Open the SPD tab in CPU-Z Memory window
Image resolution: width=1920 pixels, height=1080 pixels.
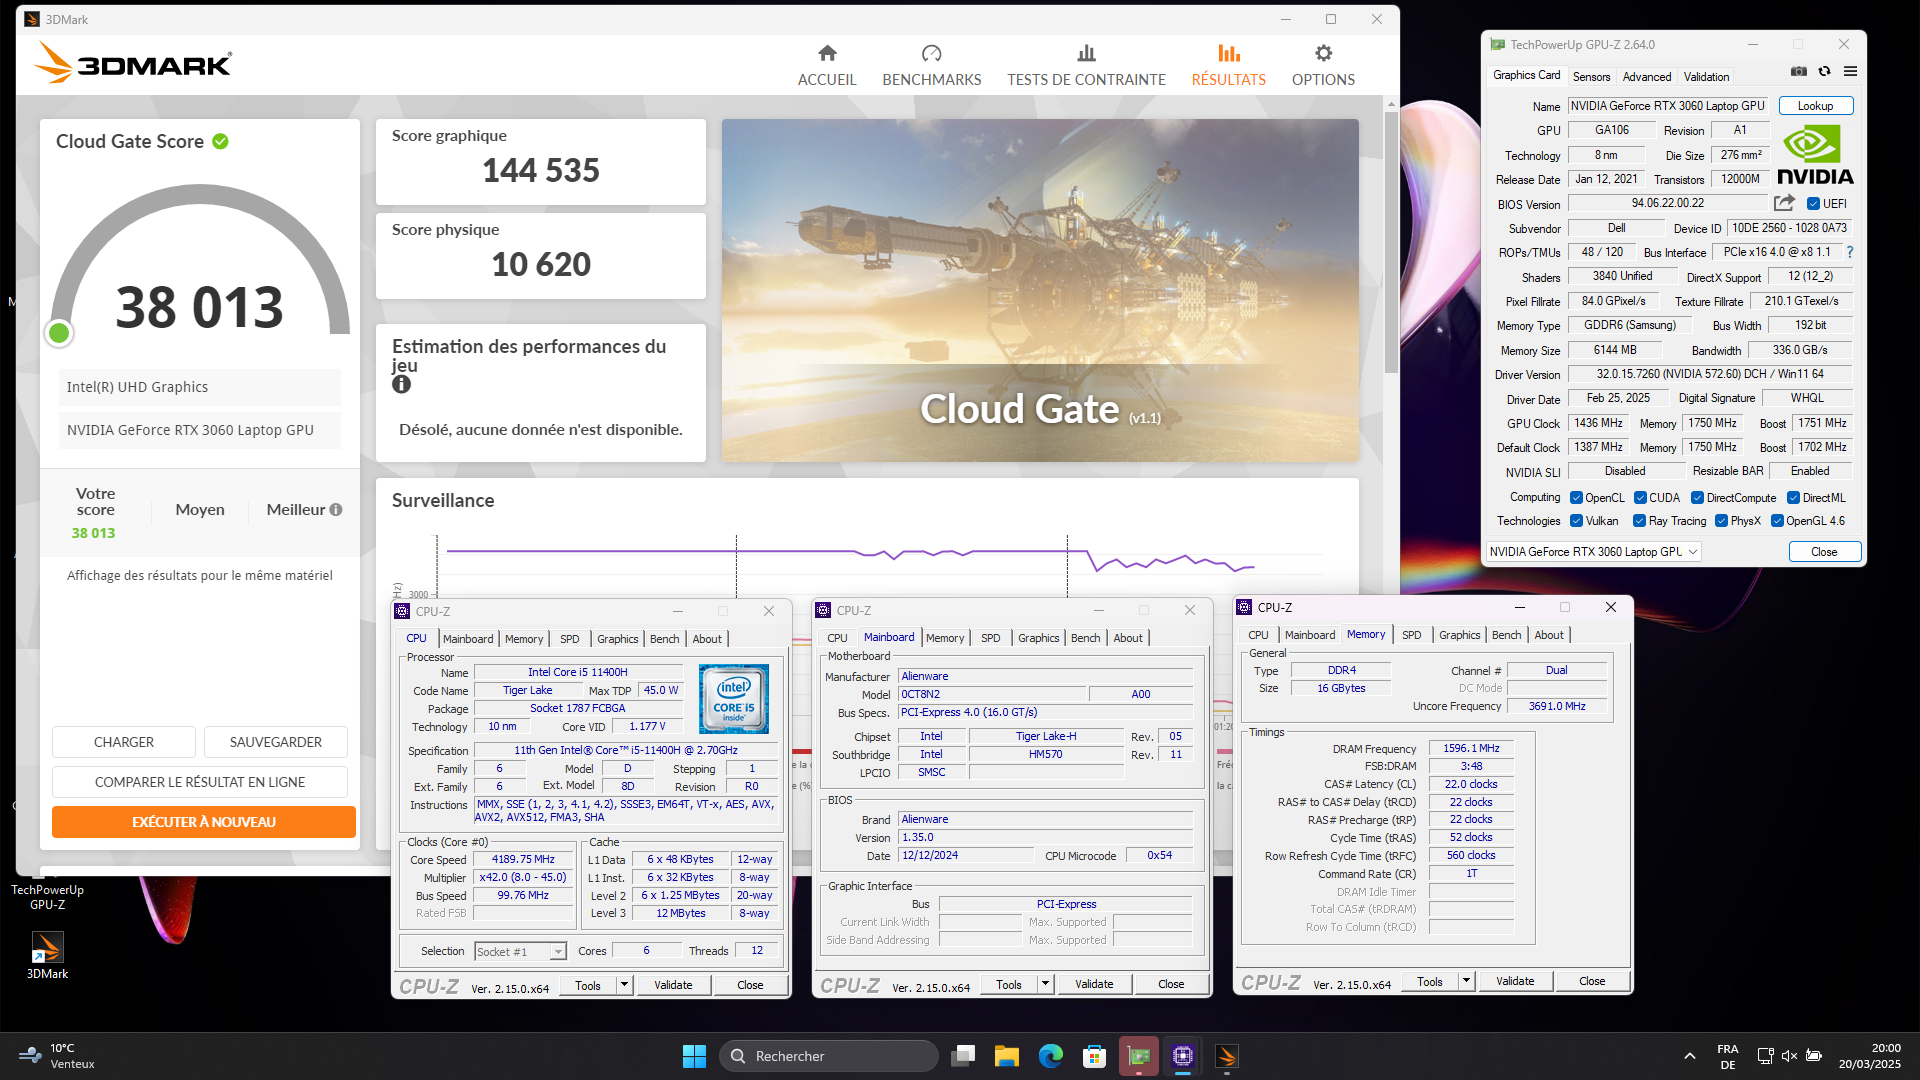(x=1411, y=635)
